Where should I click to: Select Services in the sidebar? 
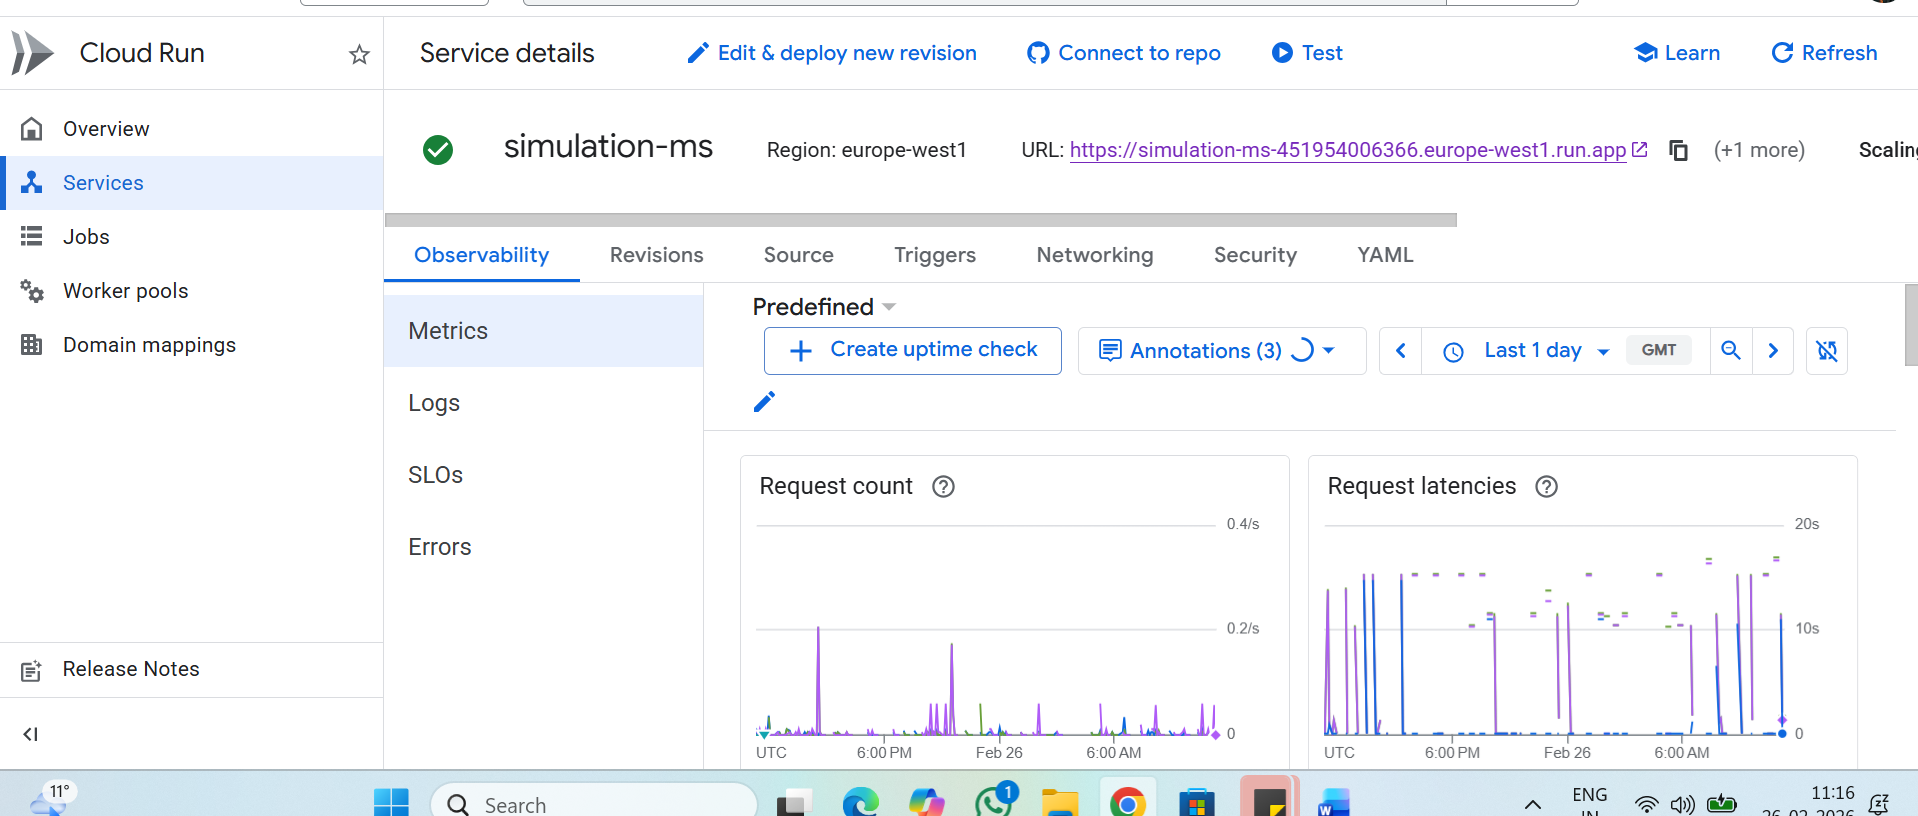192,183
